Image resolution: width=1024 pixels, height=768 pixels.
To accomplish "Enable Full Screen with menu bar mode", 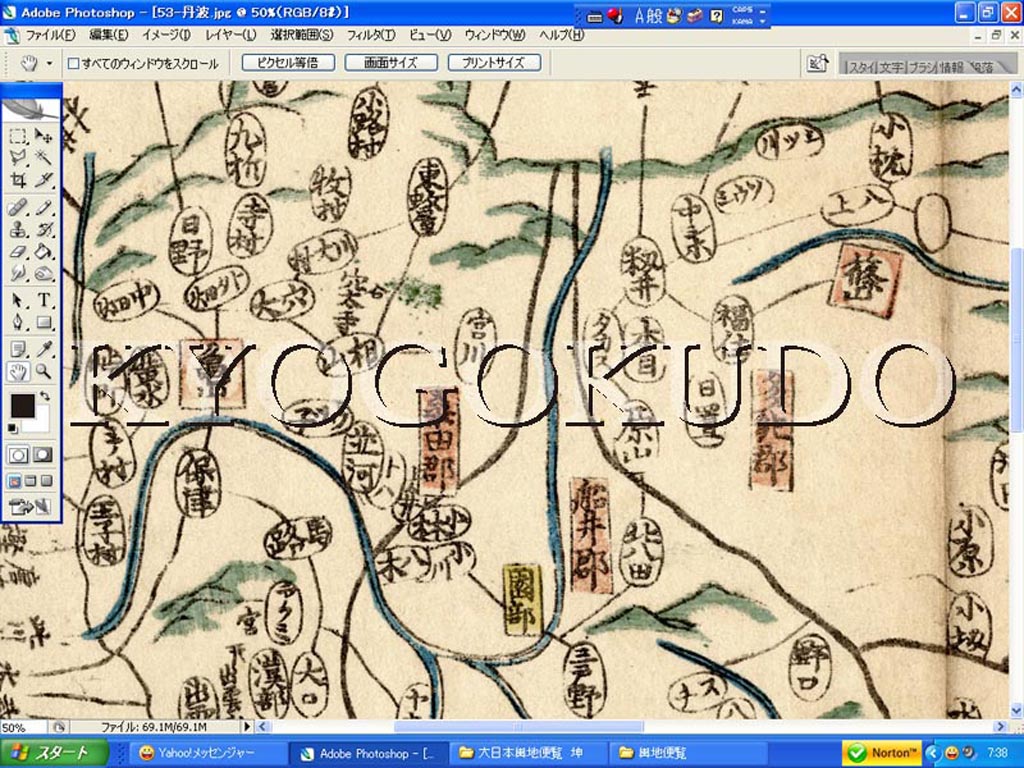I will pyautogui.click(x=30, y=482).
